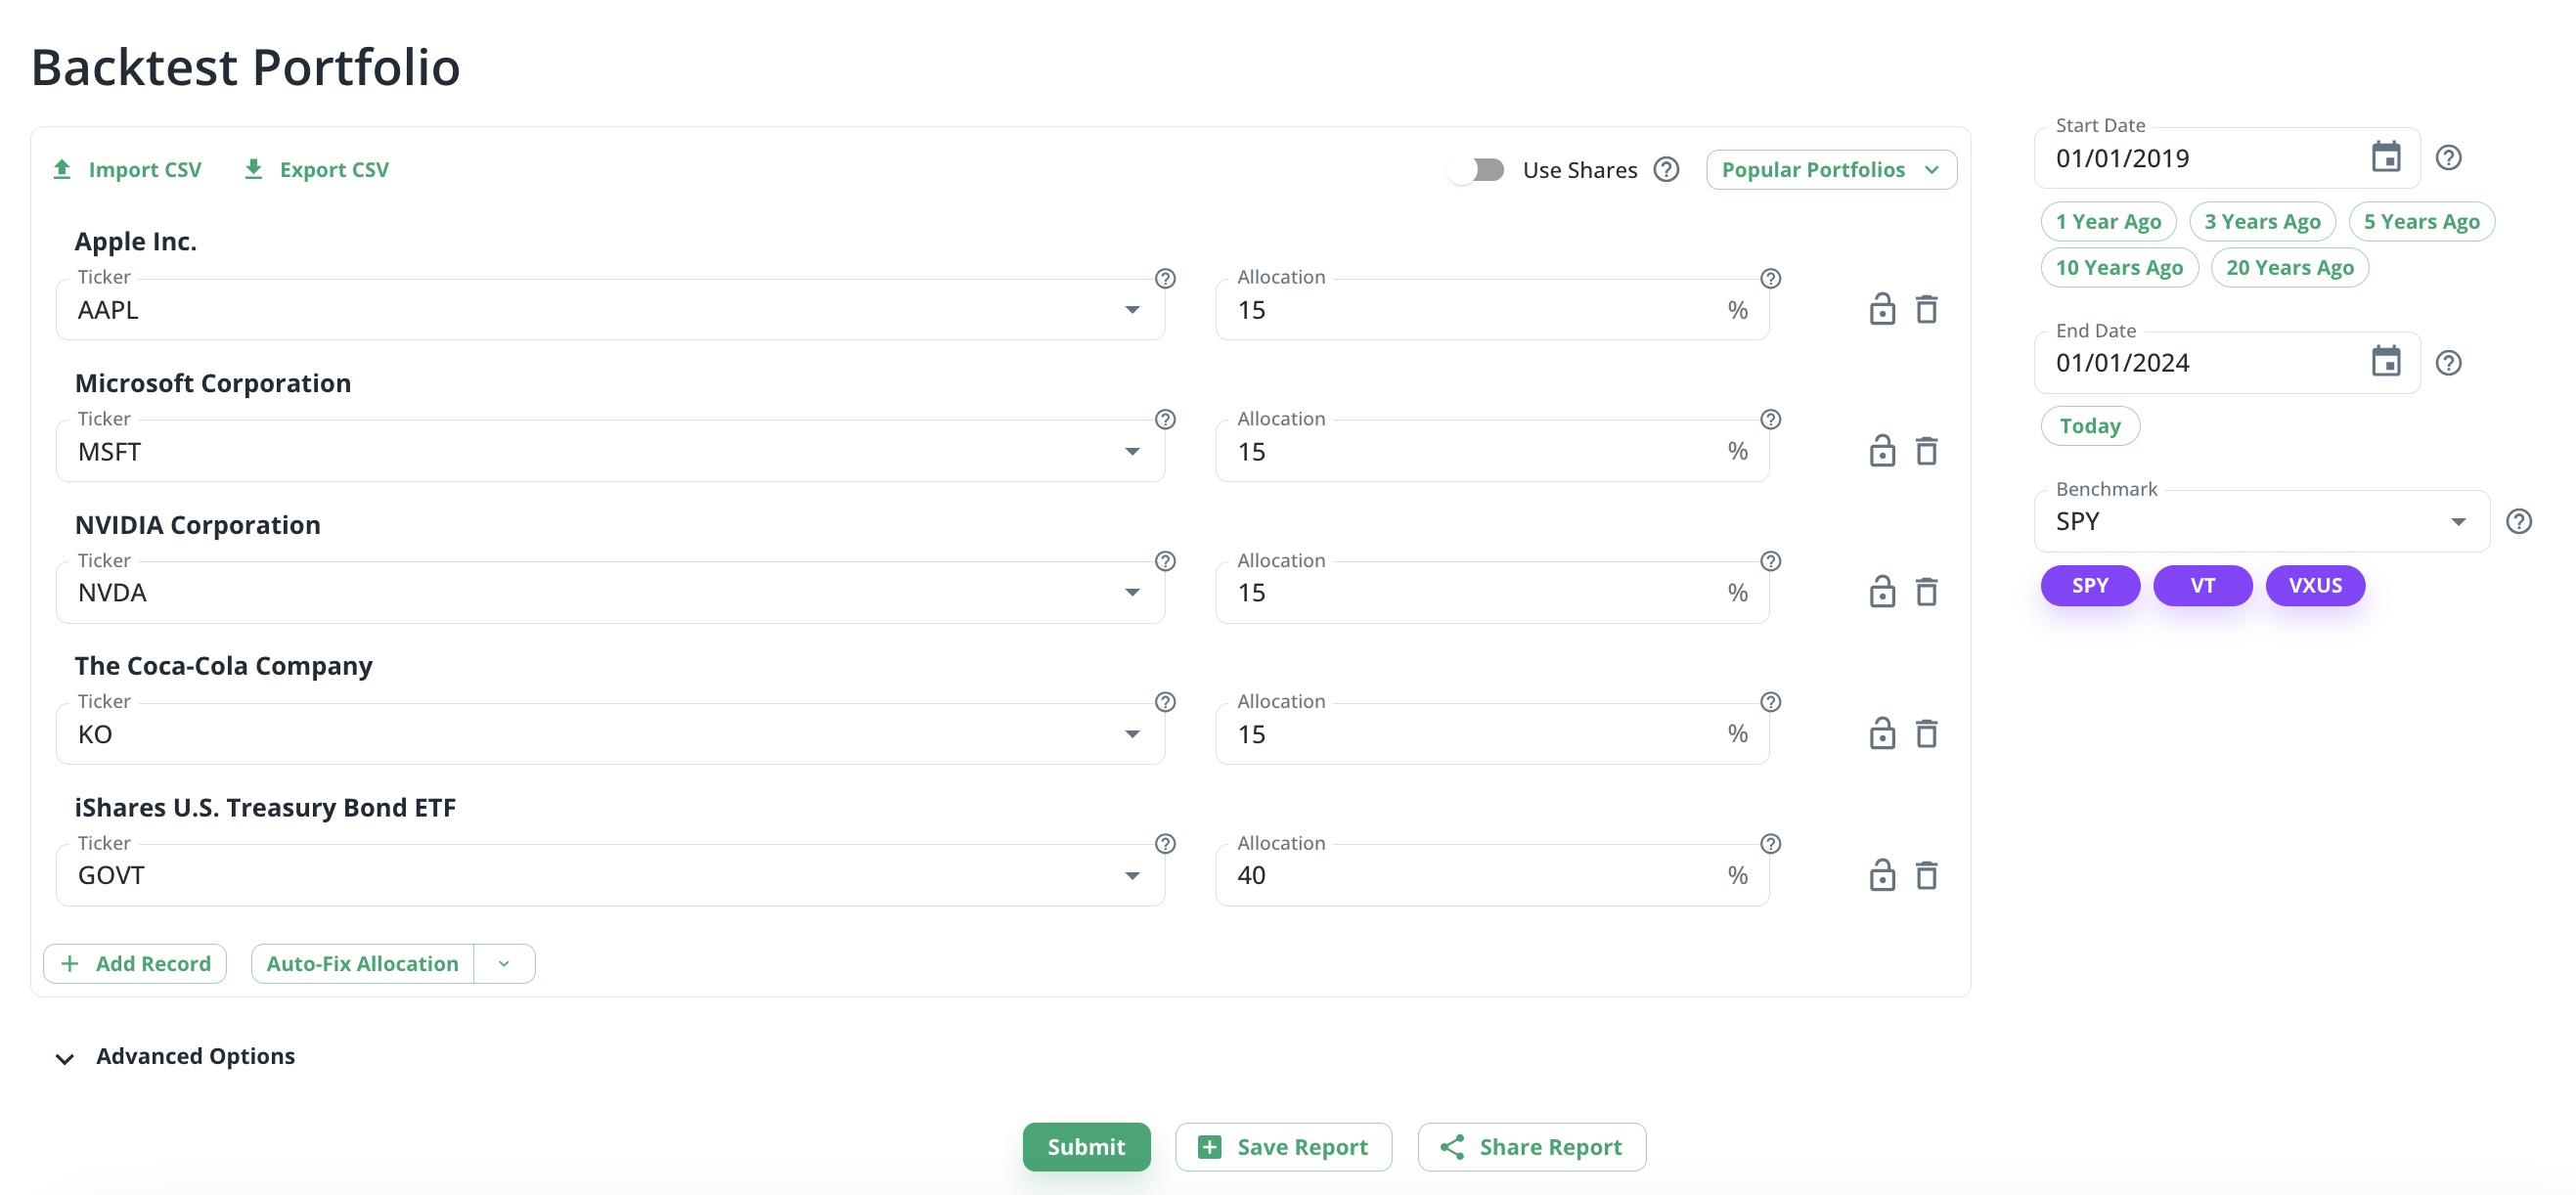Choose the VXUS benchmark chip

(x=2315, y=586)
